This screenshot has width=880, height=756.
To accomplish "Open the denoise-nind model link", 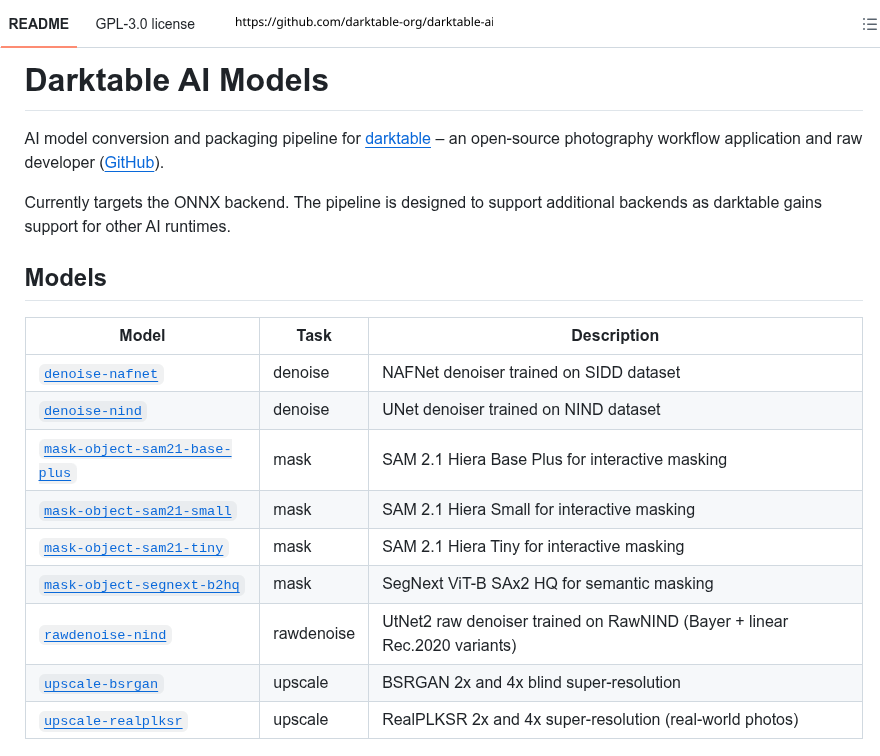I will (93, 411).
